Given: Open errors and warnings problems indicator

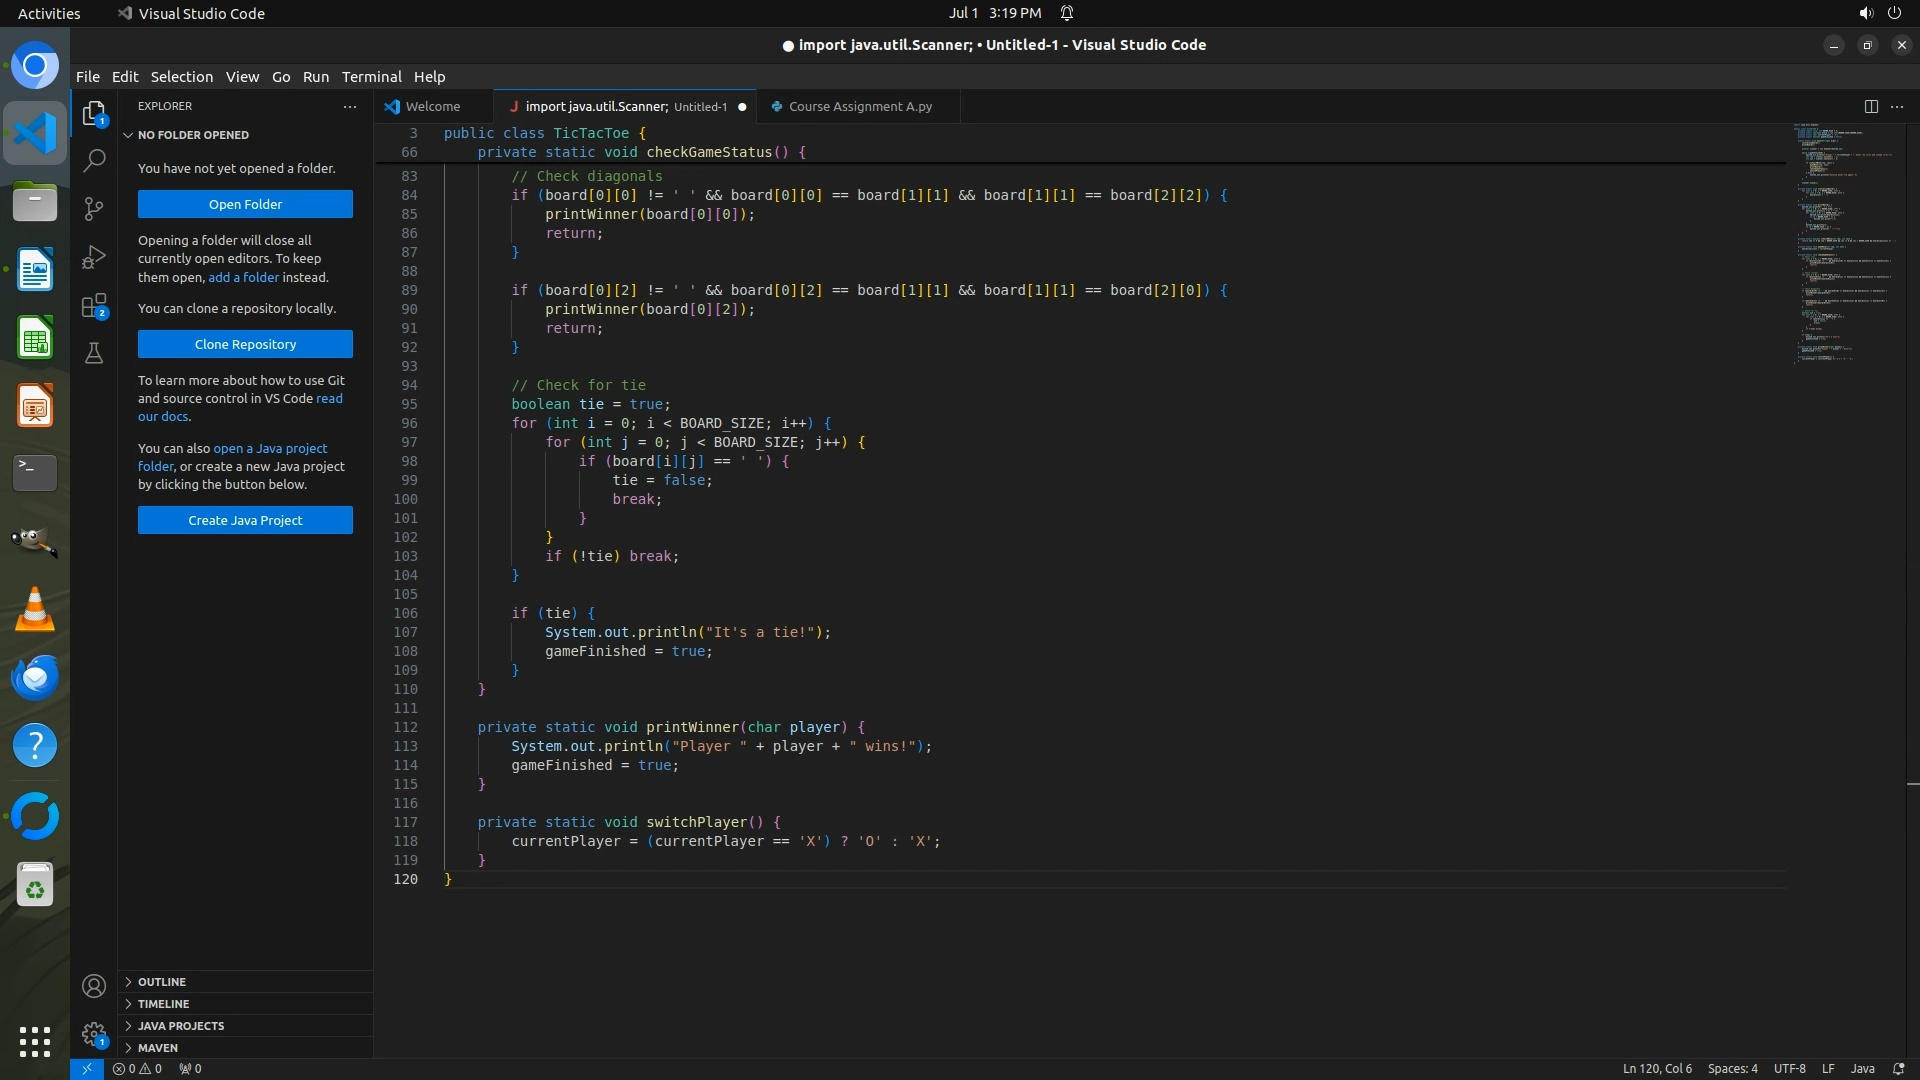Looking at the screenshot, I should pos(137,1069).
